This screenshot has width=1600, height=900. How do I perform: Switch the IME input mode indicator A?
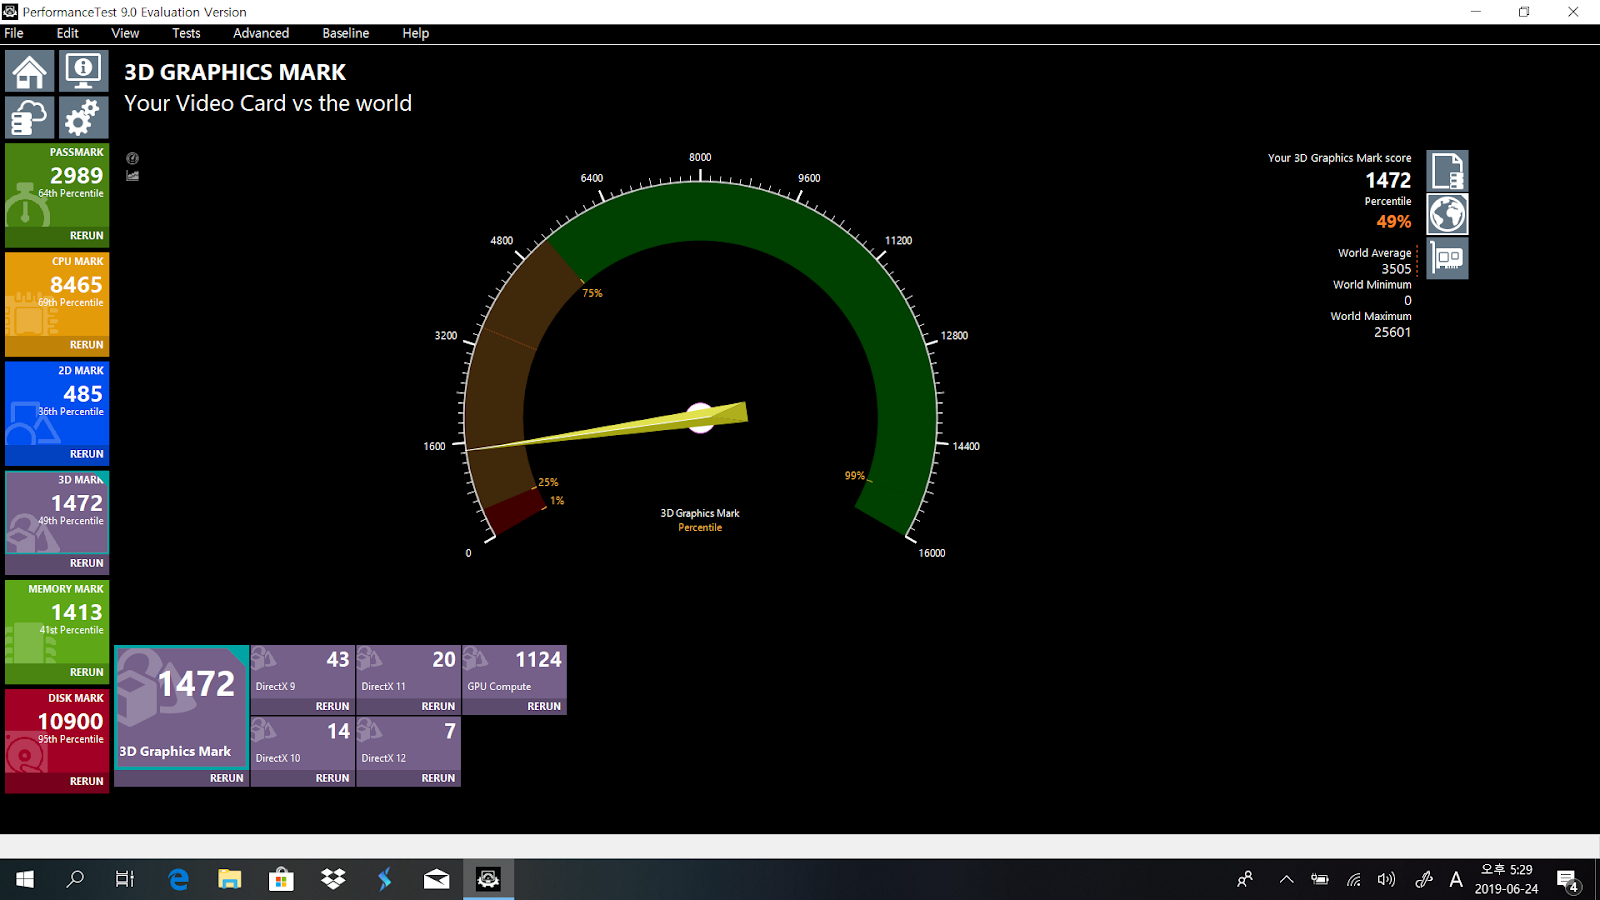click(x=1456, y=880)
